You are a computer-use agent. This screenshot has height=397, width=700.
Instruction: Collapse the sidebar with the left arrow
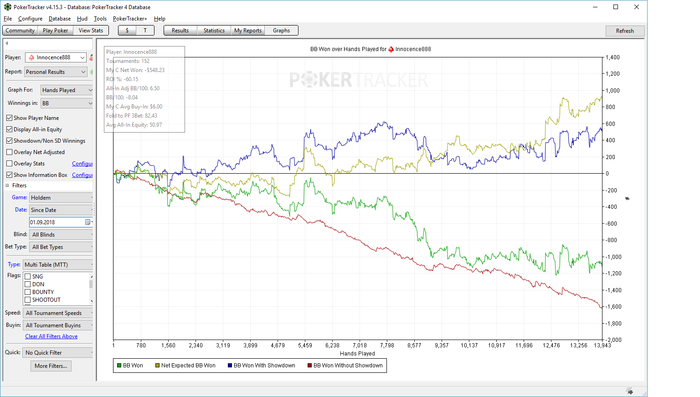pyautogui.click(x=7, y=43)
